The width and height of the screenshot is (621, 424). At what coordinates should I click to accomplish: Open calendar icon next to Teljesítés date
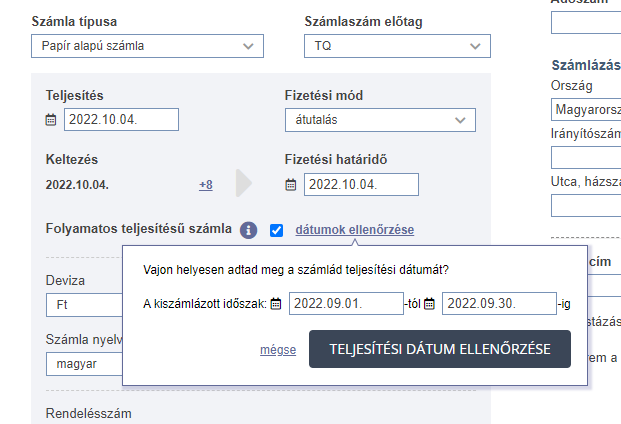click(51, 120)
